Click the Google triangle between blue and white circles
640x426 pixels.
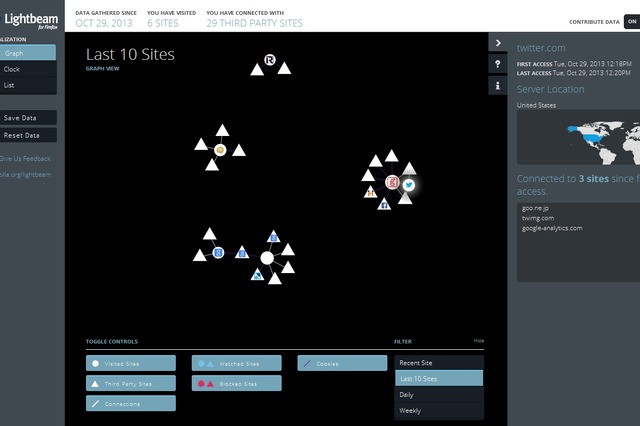coord(242,252)
